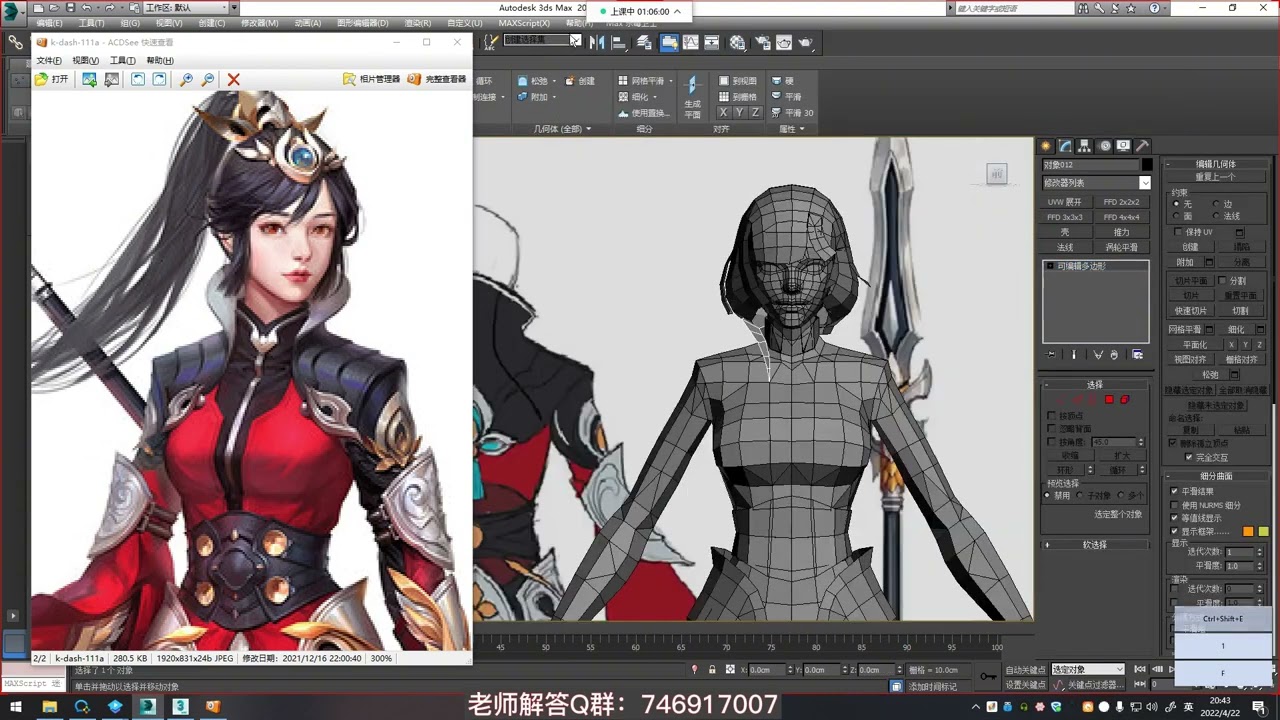Open the Material Editor toolbar icon
The image size is (1280, 720).
click(x=737, y=42)
